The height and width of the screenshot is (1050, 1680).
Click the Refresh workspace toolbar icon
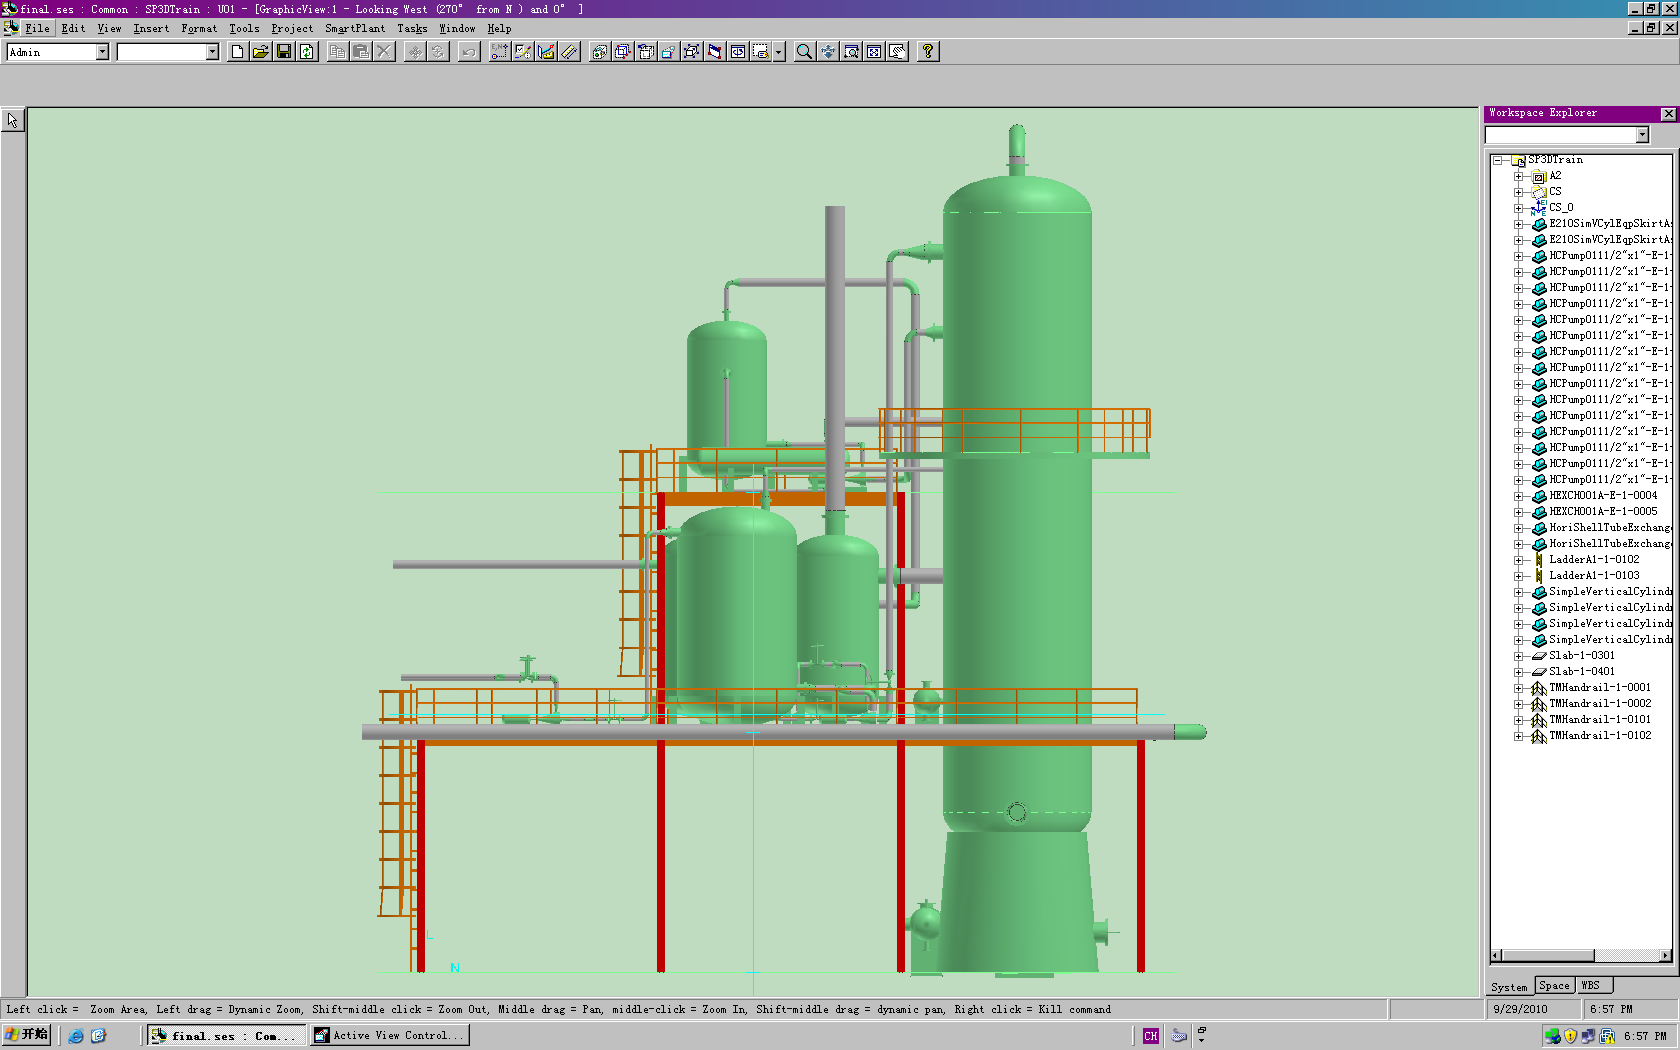[307, 52]
